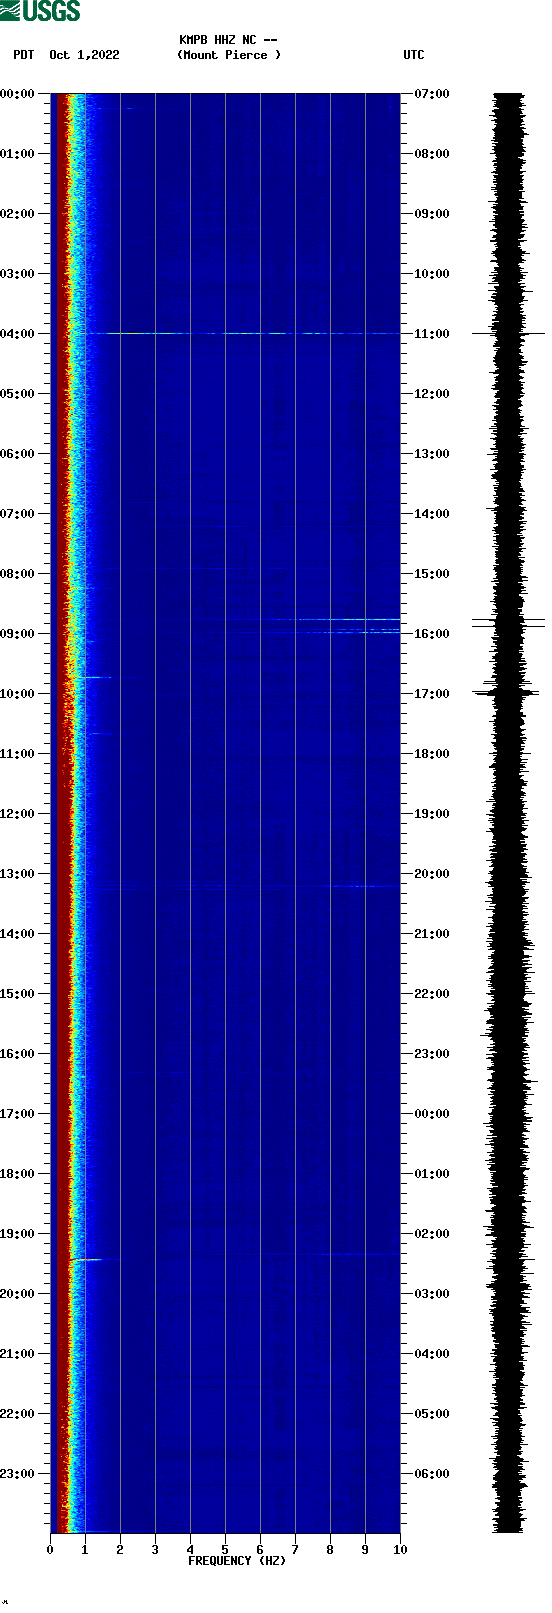Image resolution: width=552 pixels, height=1613 pixels.
Task: Click the 0 Hz frequency tick label
Action: pyautogui.click(x=50, y=1549)
